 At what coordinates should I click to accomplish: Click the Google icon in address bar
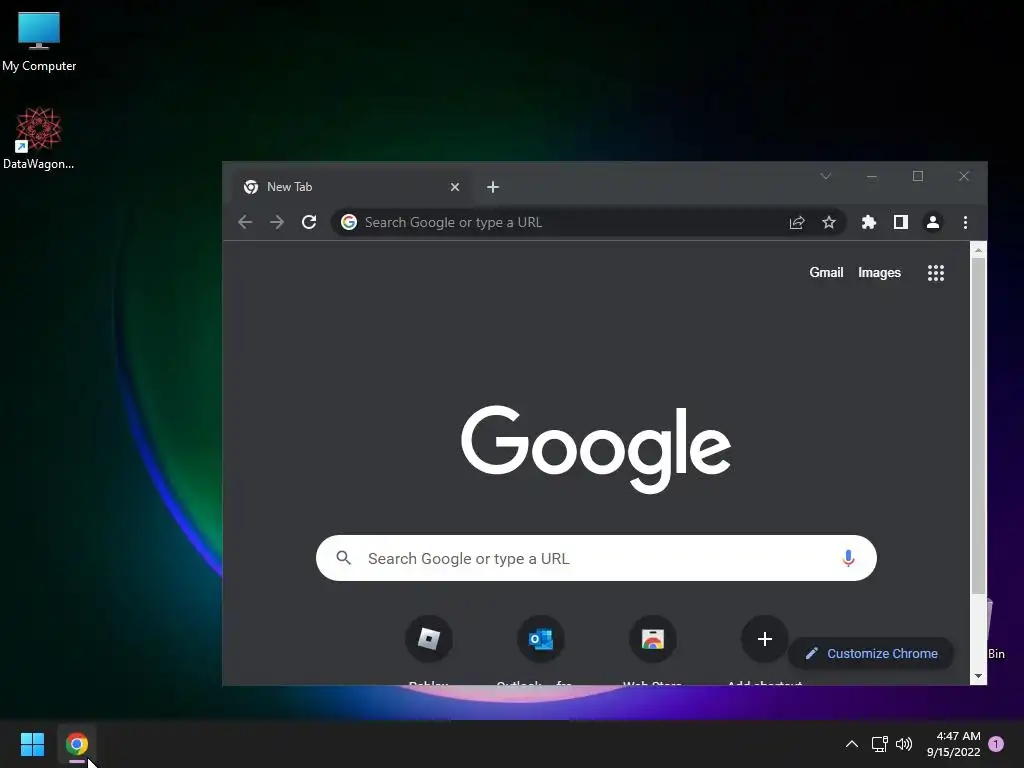tap(349, 223)
